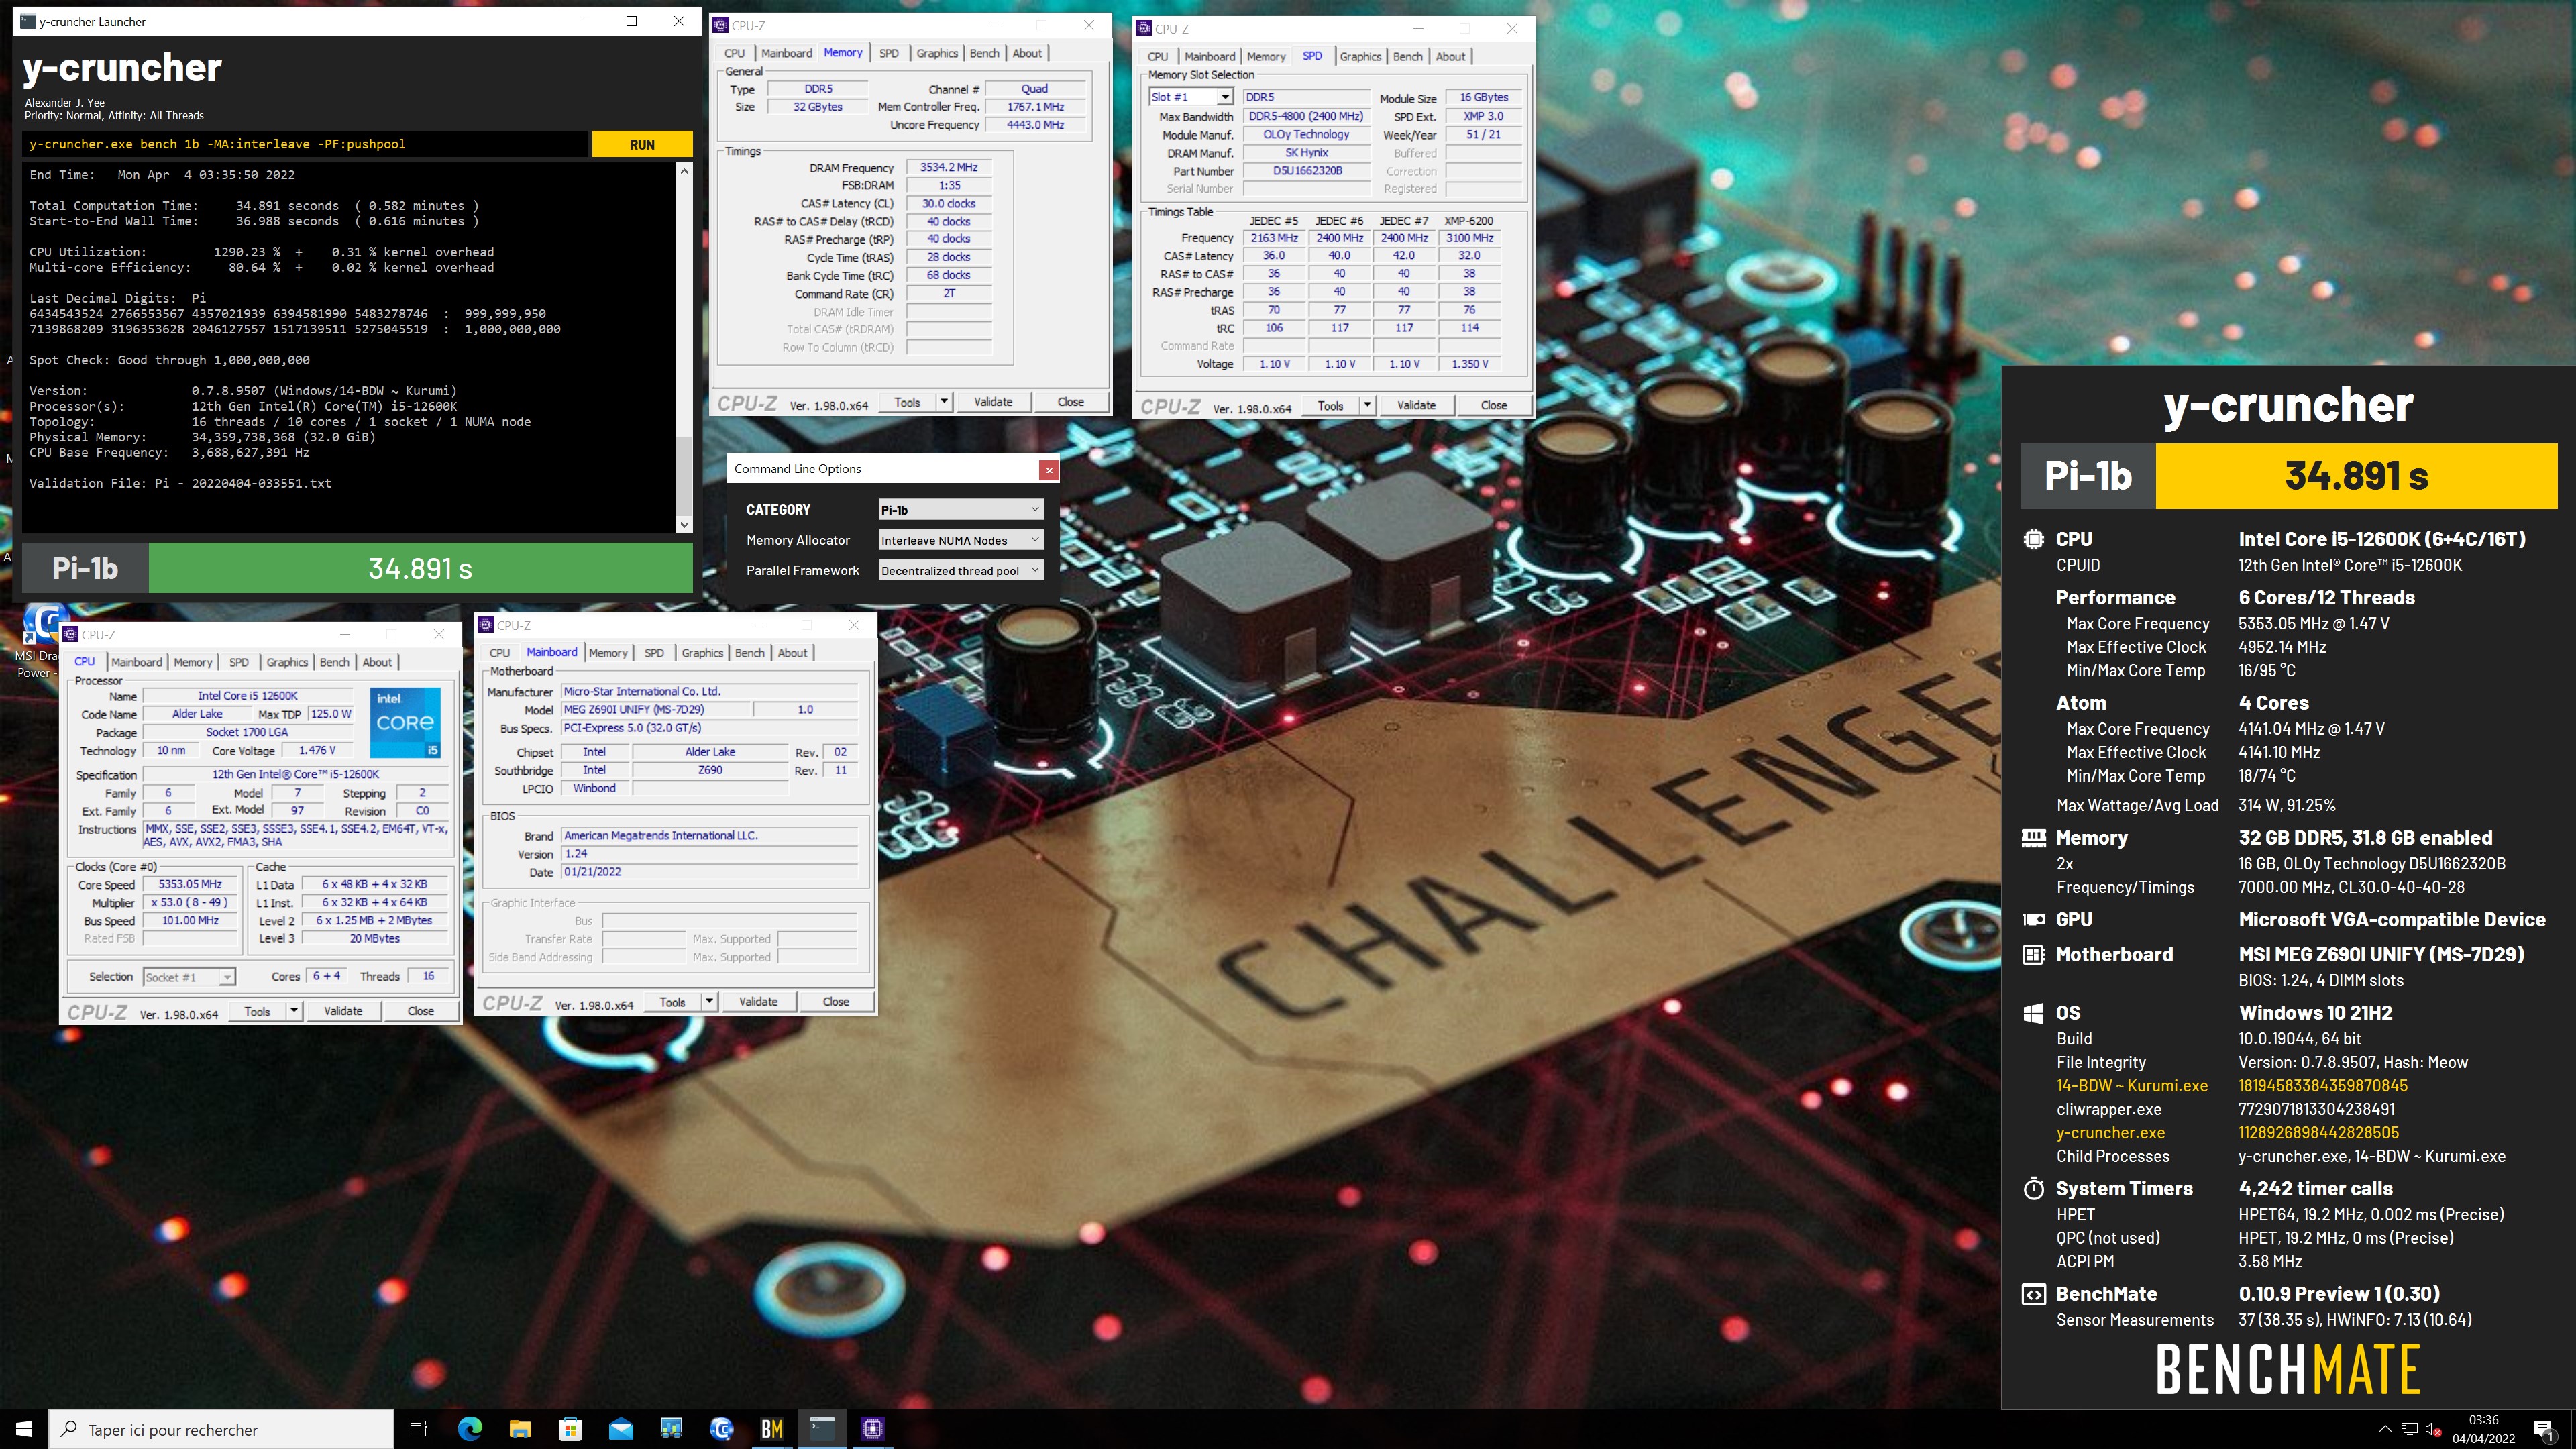Click the y-cruncher.exe yellow entry in BenchMate

point(2110,1132)
